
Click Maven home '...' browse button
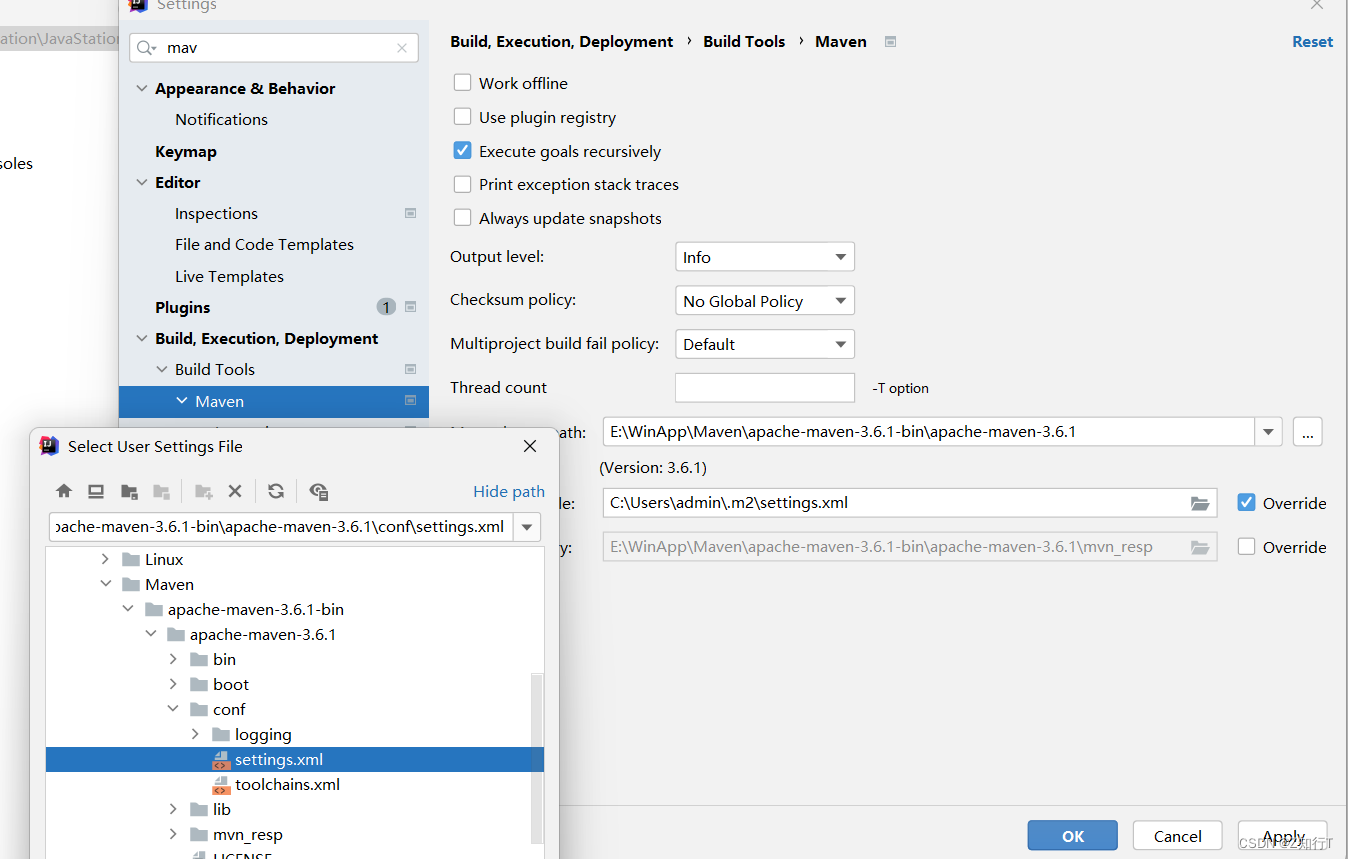click(1308, 432)
